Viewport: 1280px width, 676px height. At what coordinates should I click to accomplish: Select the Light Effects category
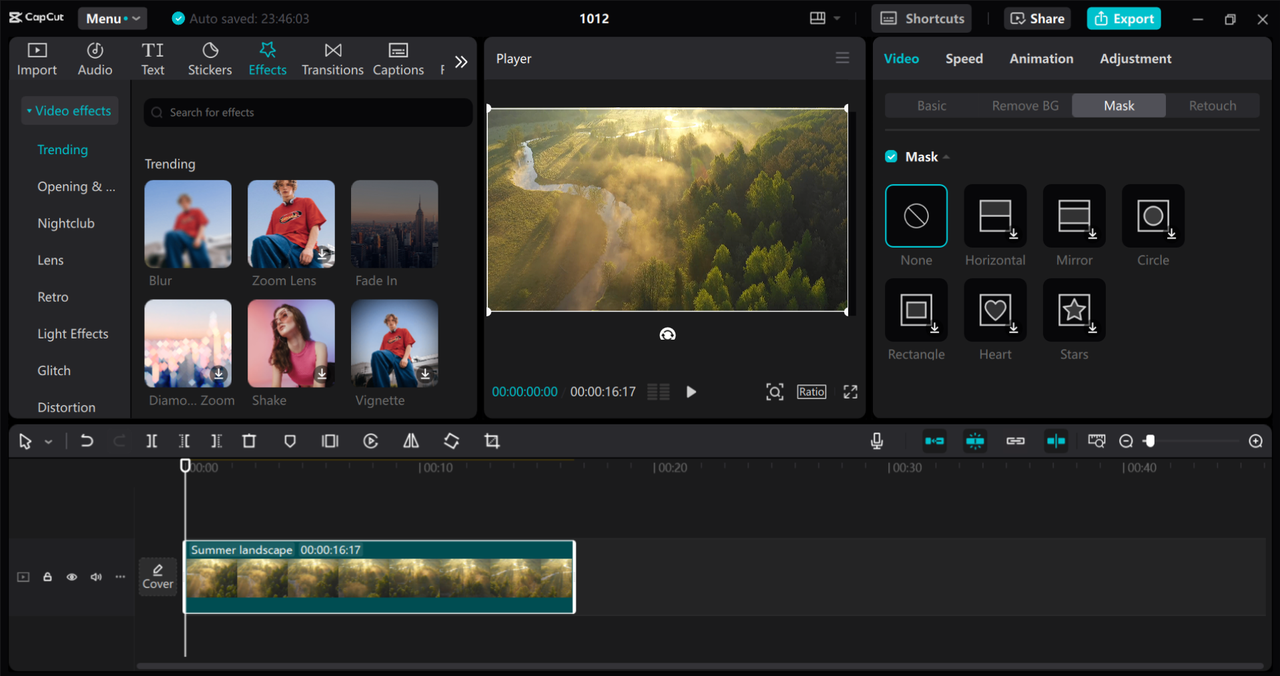73,334
